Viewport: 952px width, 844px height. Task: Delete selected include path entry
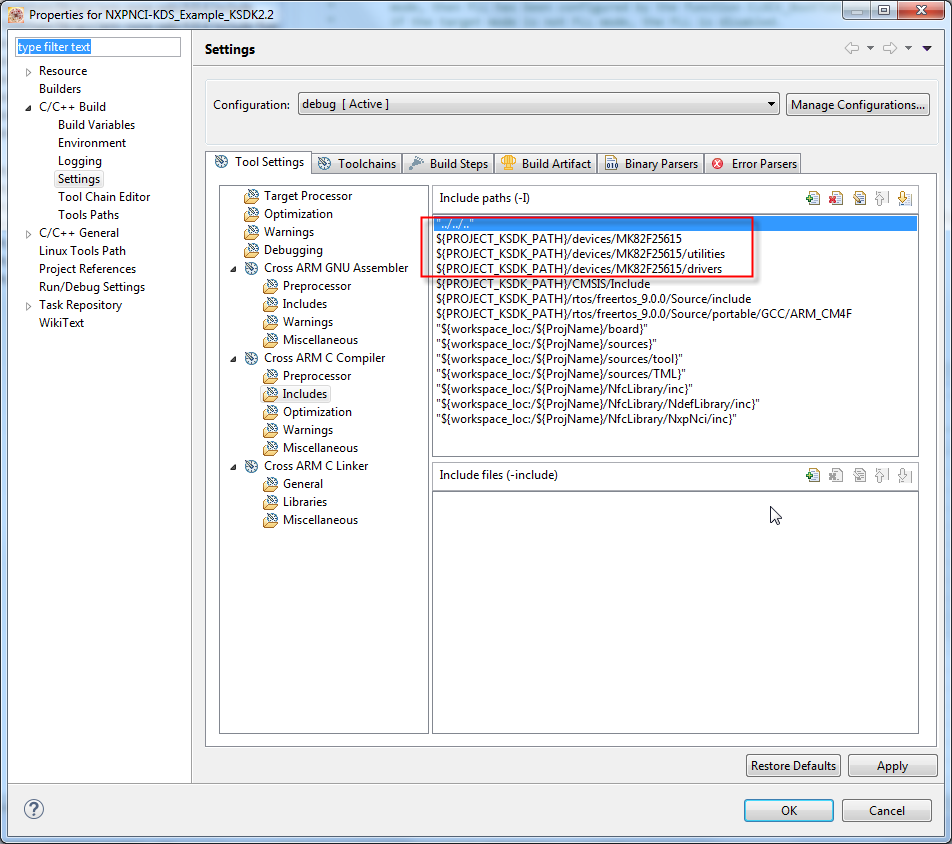point(836,198)
